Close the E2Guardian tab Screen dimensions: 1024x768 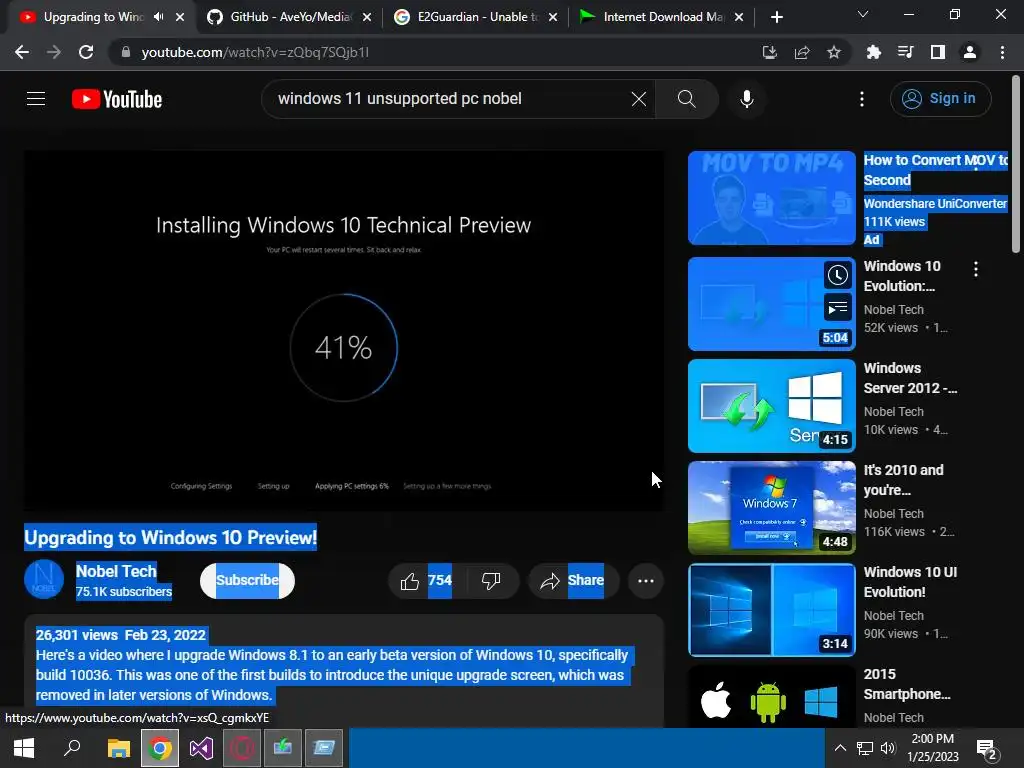[x=553, y=17]
